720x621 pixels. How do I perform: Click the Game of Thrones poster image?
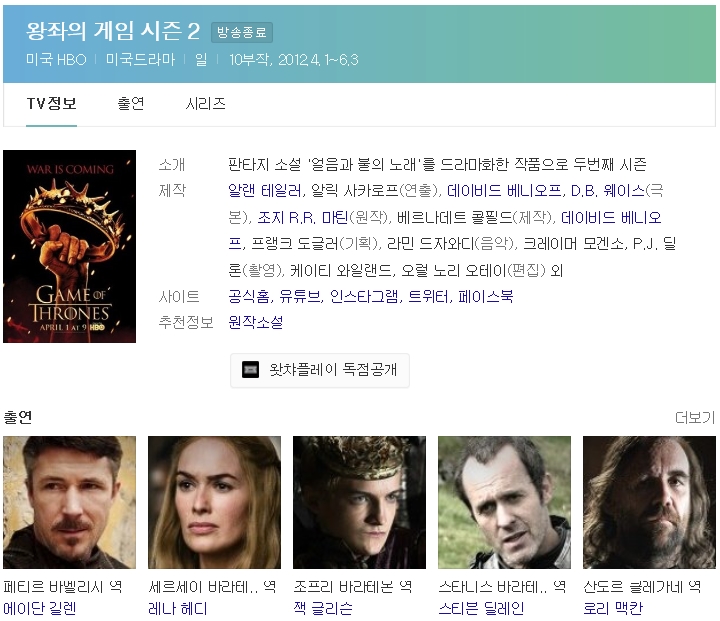pyautogui.click(x=69, y=246)
